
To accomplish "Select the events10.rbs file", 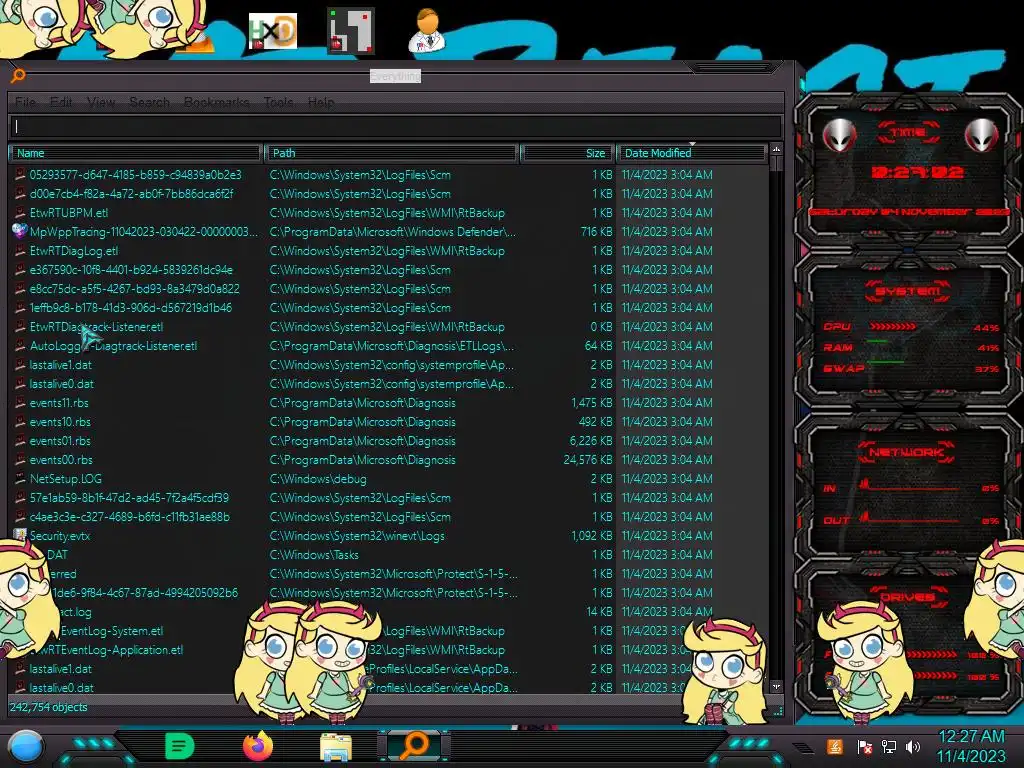I will coord(60,422).
